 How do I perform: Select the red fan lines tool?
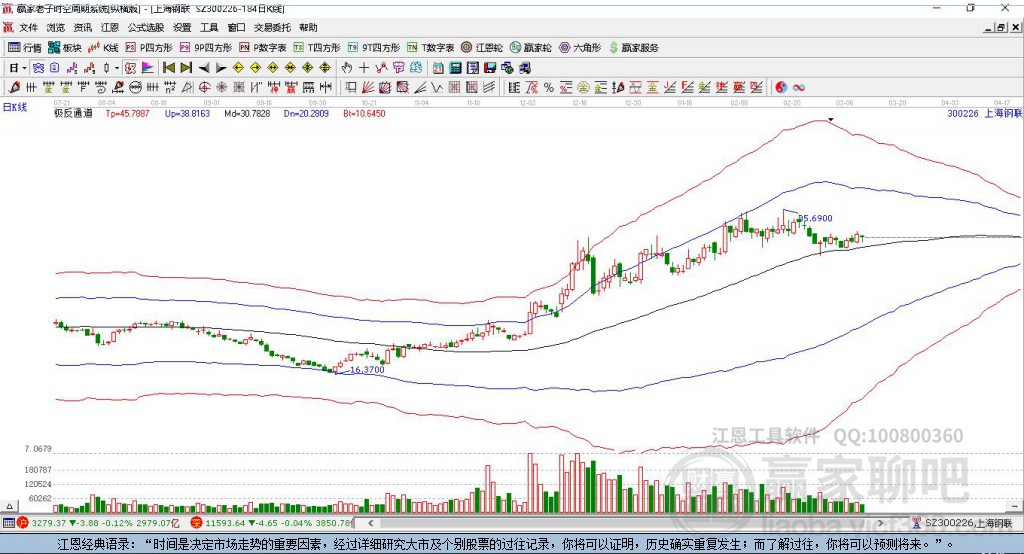point(368,88)
